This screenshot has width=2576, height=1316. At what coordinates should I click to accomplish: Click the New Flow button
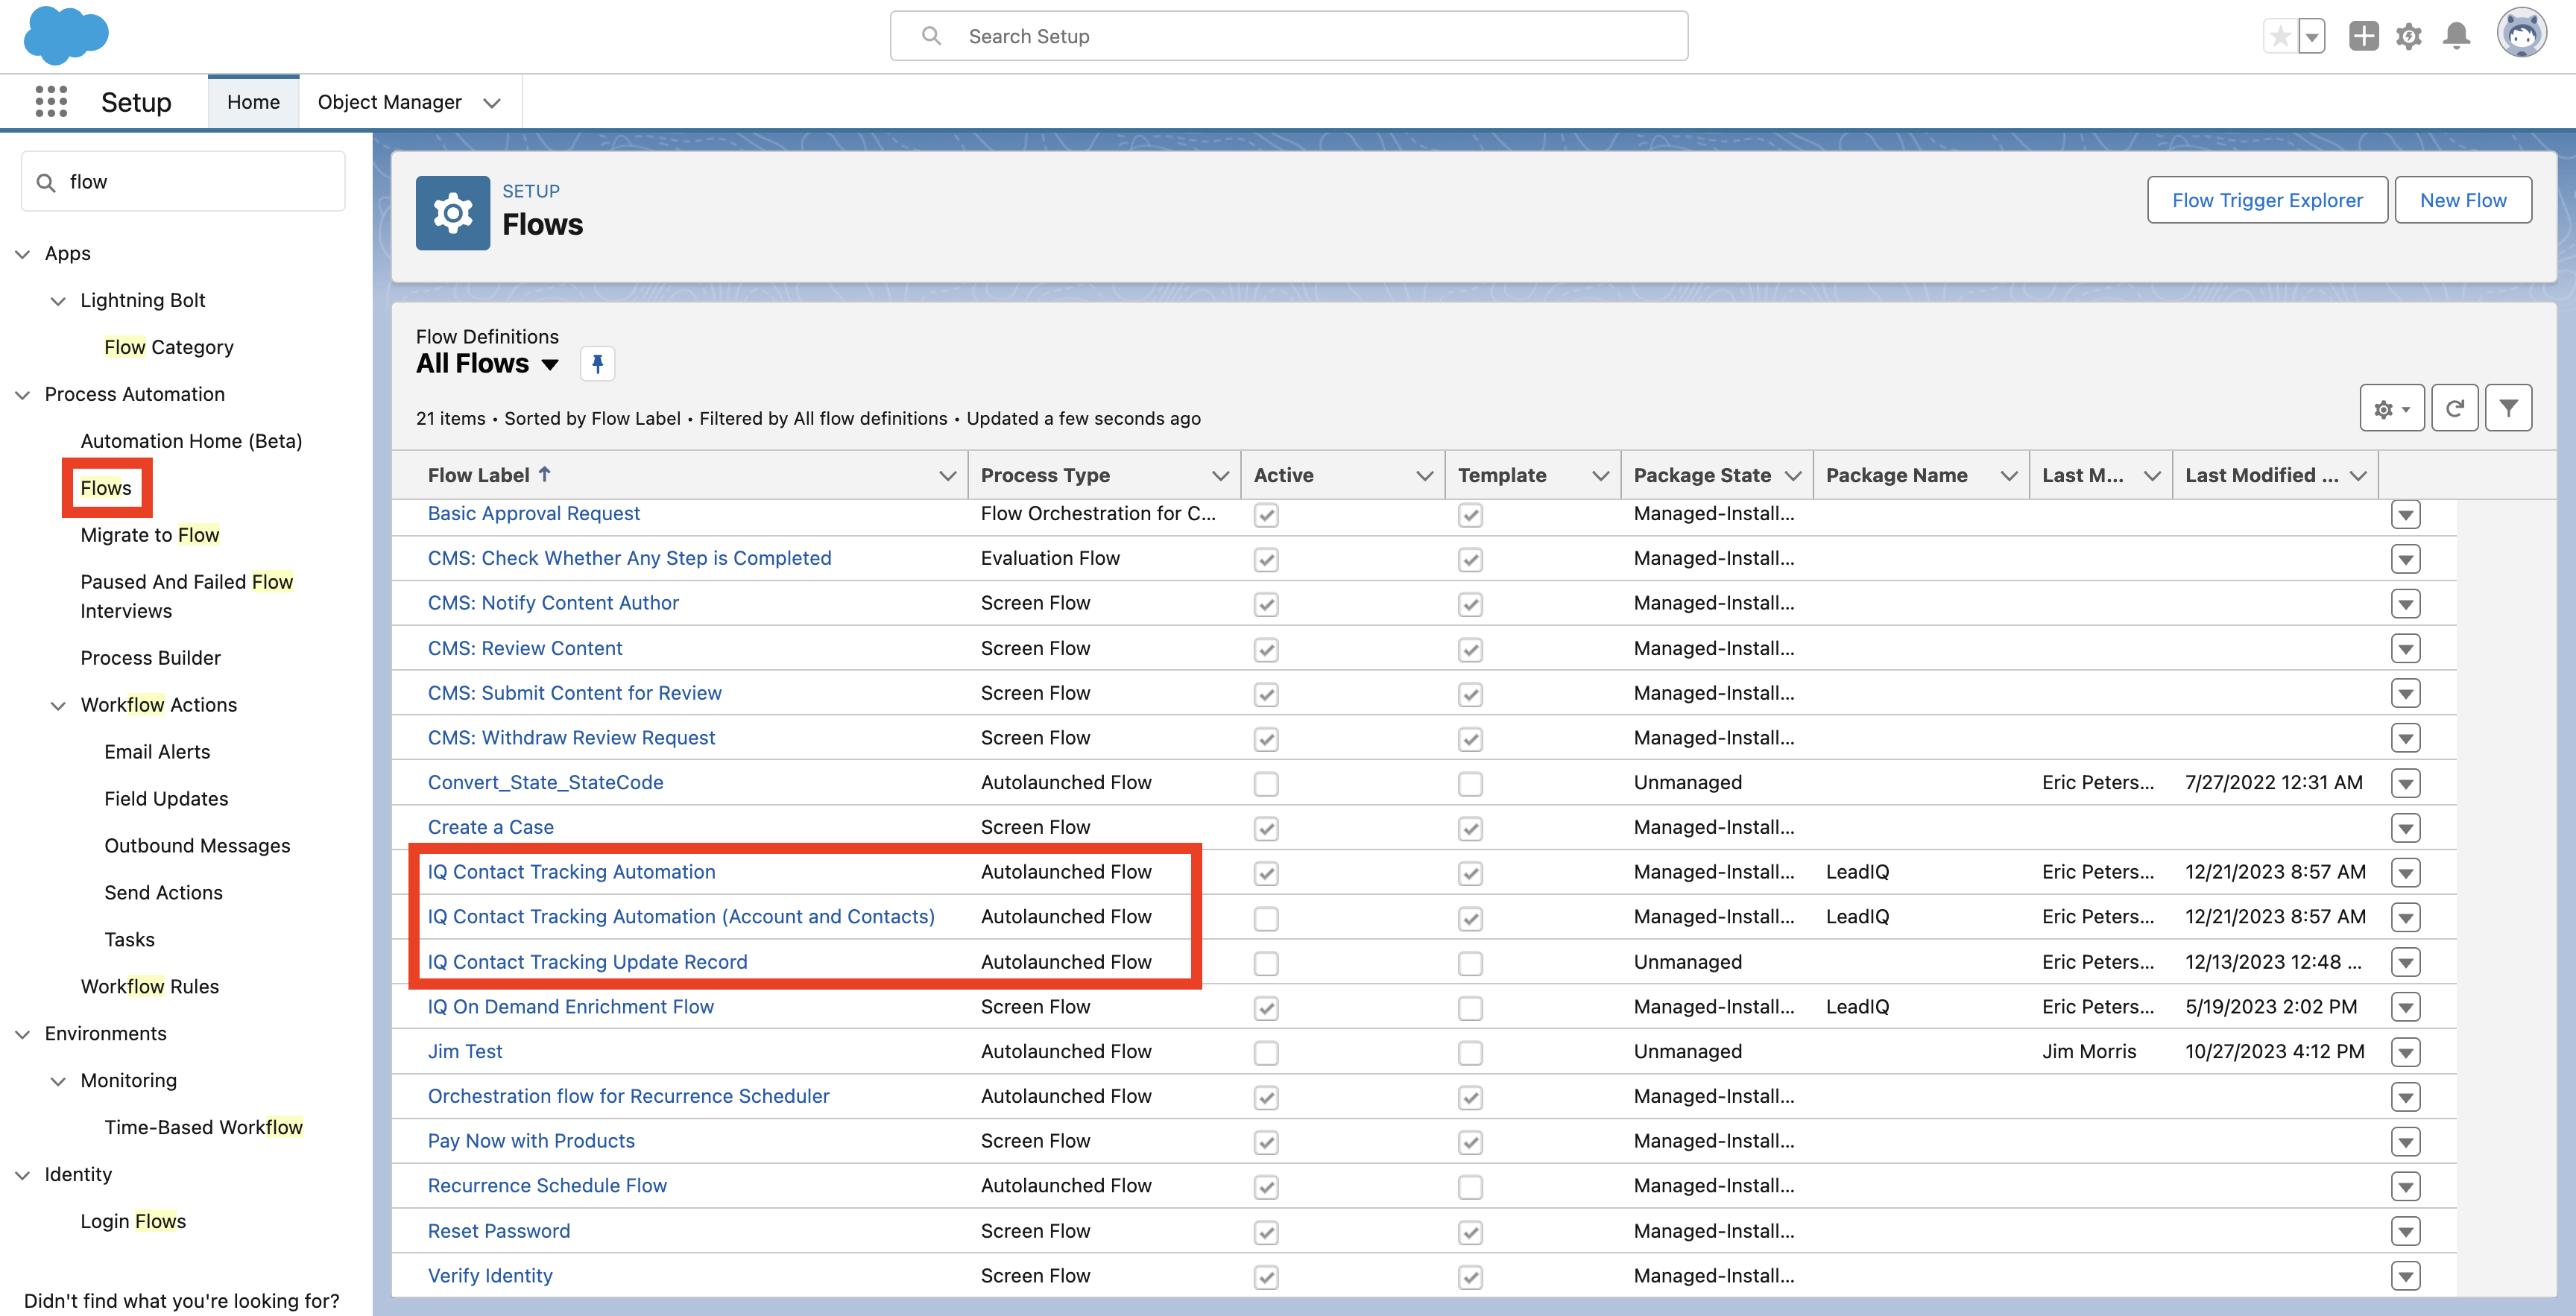(2462, 200)
